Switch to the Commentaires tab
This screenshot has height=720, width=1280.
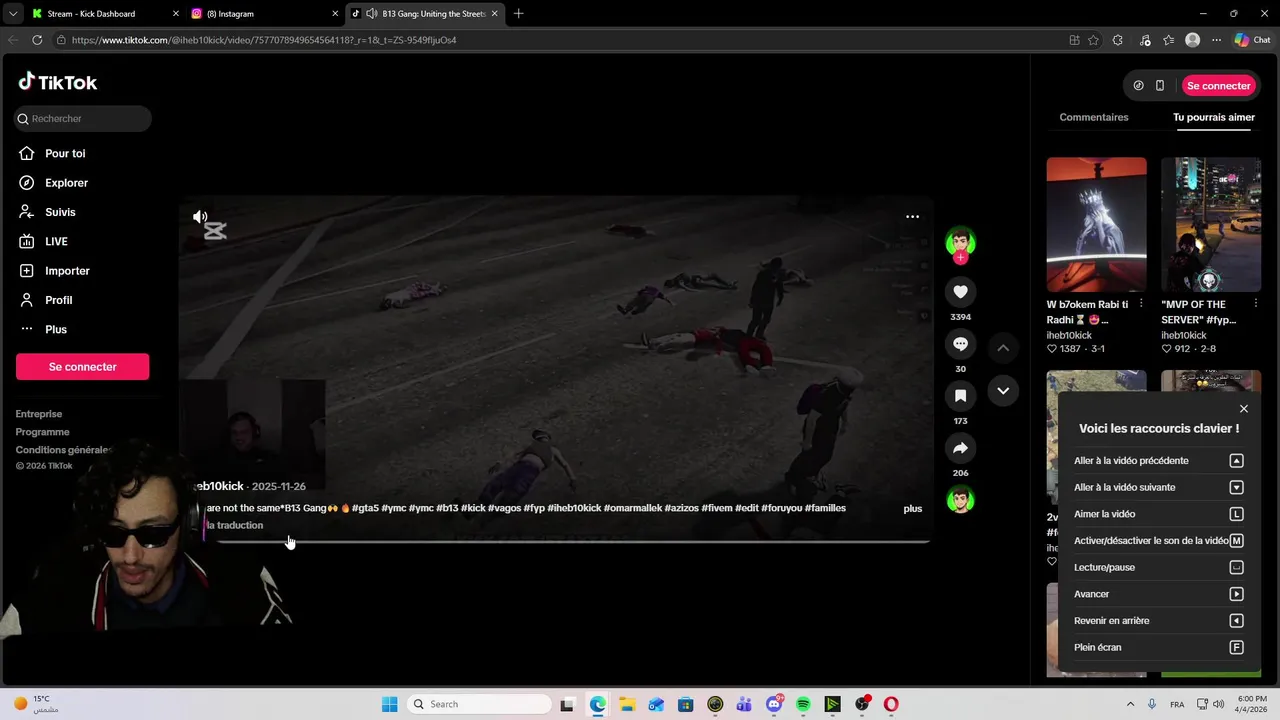(1093, 117)
